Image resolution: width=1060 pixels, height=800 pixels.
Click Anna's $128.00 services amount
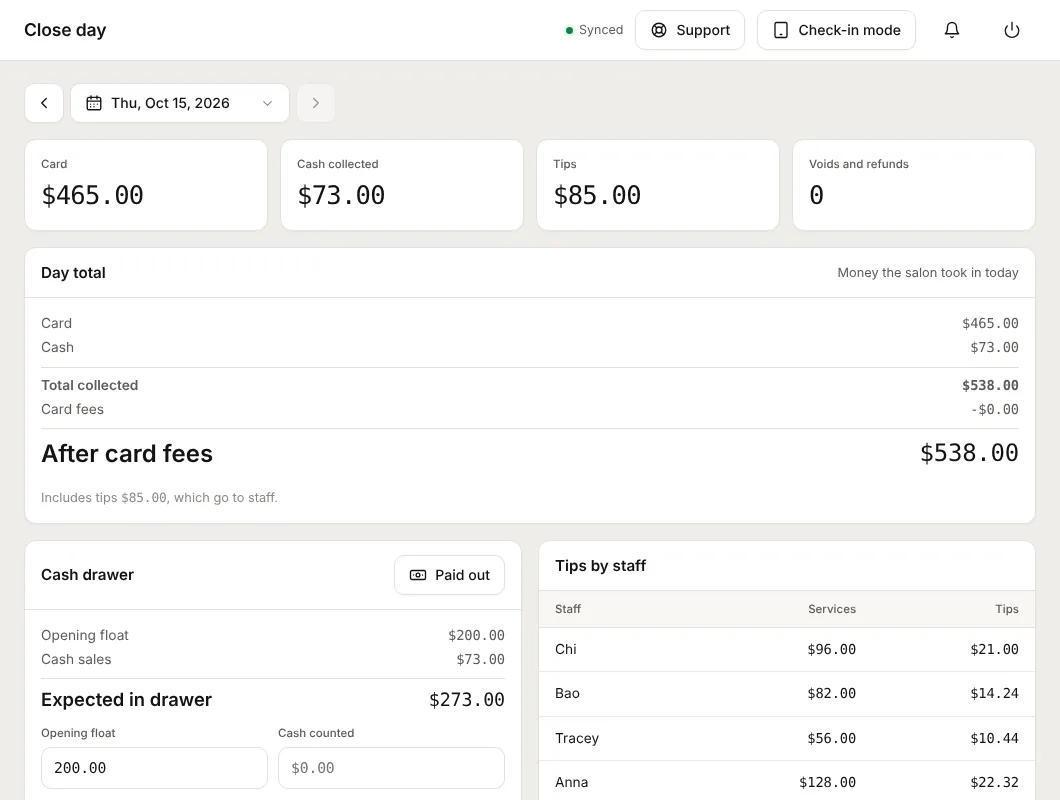(827, 782)
